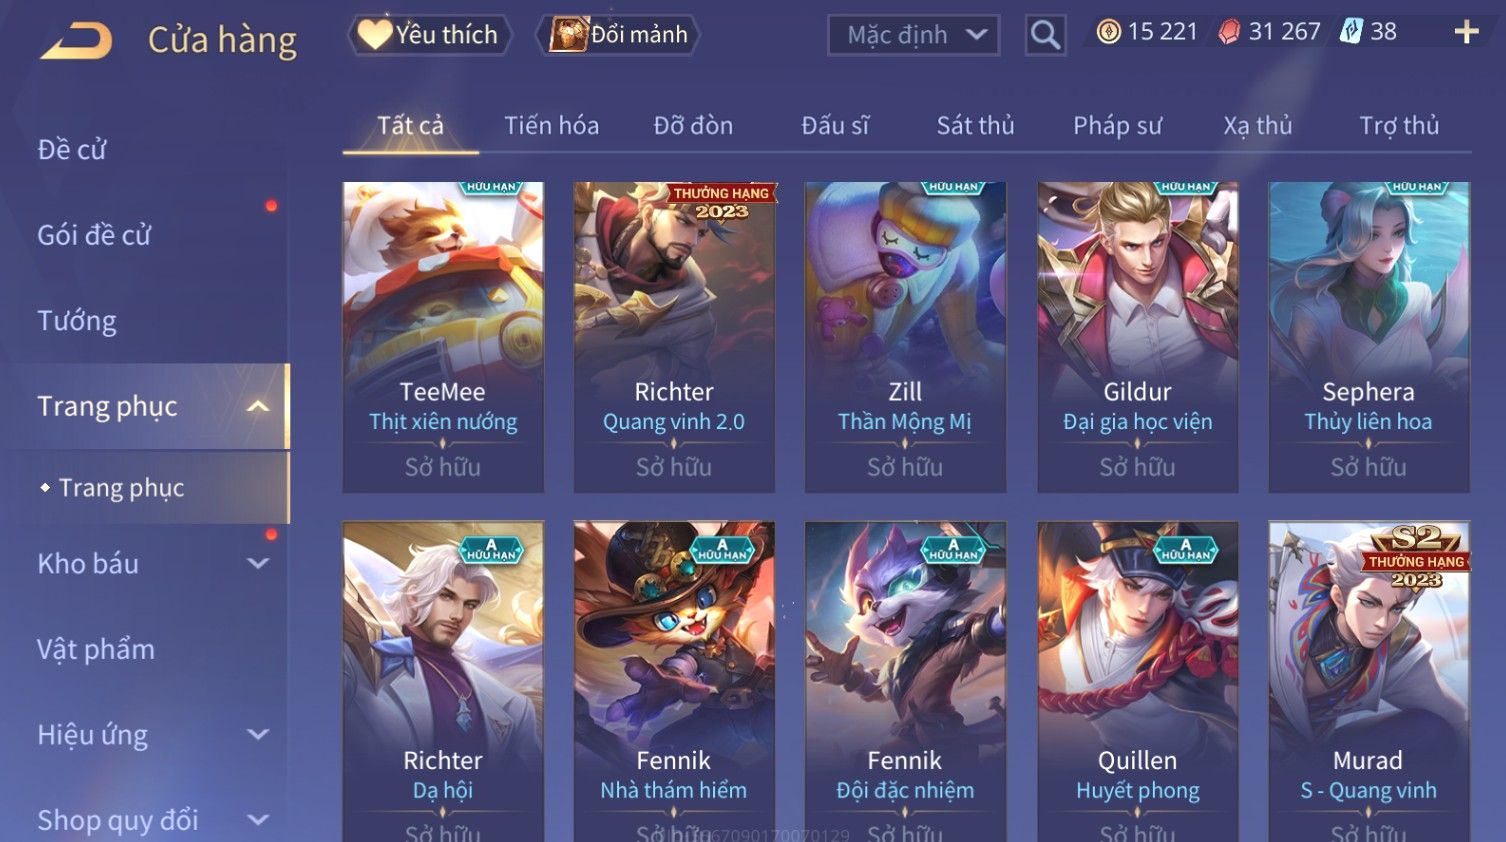Viewport: 1506px width, 842px height.
Task: Click the red gem currency icon
Action: pos(1229,32)
